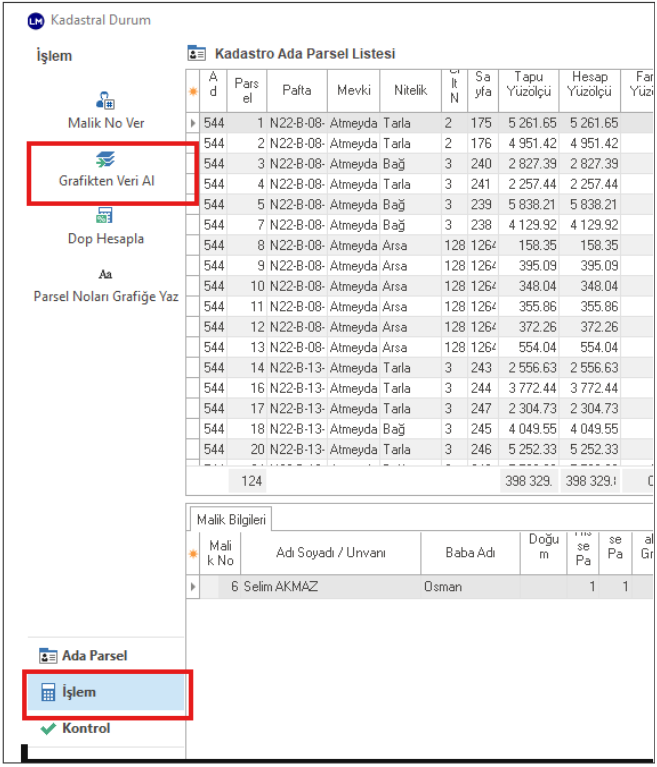Click the Pafta column header

pyautogui.click(x=296, y=90)
